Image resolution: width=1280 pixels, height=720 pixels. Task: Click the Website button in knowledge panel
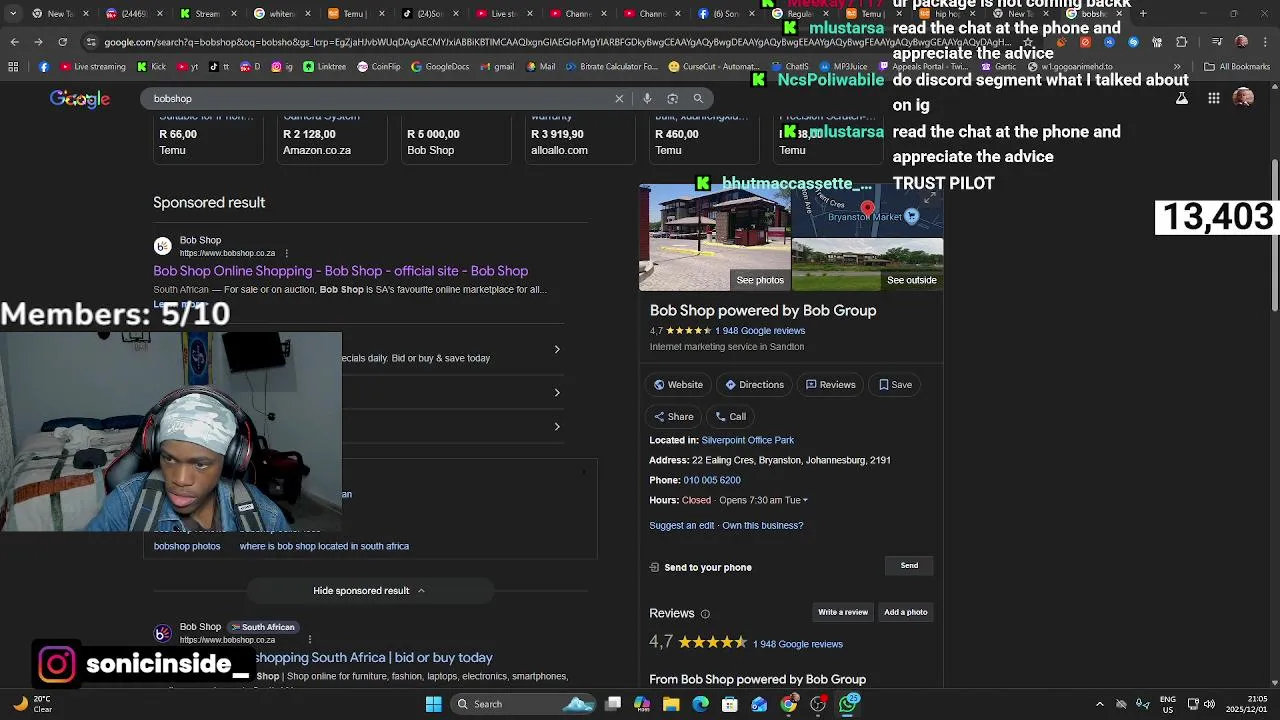click(x=678, y=384)
